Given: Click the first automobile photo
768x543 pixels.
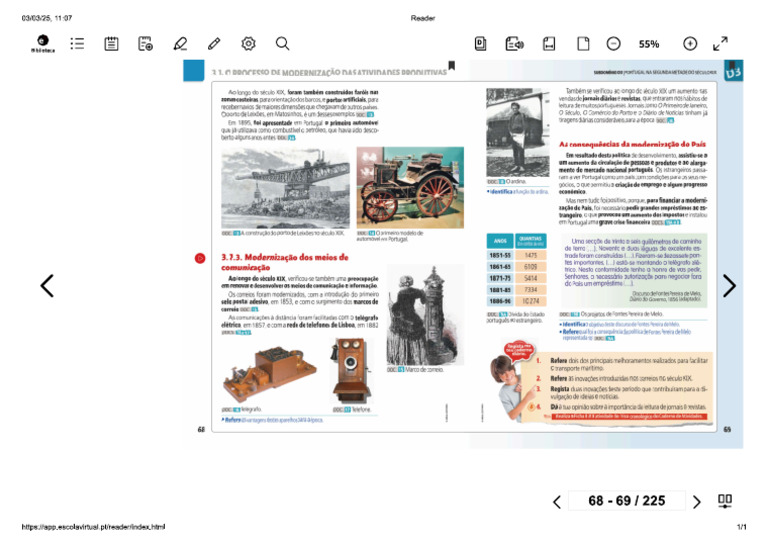Looking at the screenshot, I should [410, 188].
